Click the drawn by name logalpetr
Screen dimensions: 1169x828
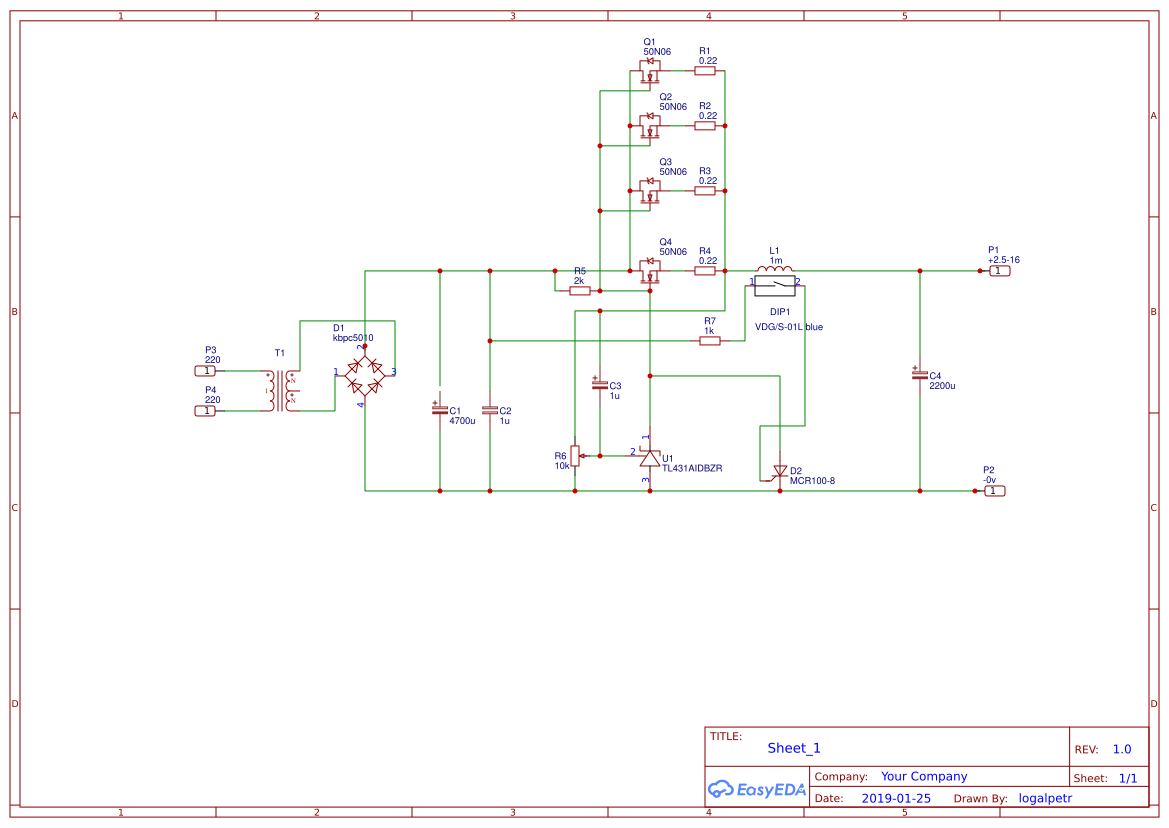[1045, 798]
